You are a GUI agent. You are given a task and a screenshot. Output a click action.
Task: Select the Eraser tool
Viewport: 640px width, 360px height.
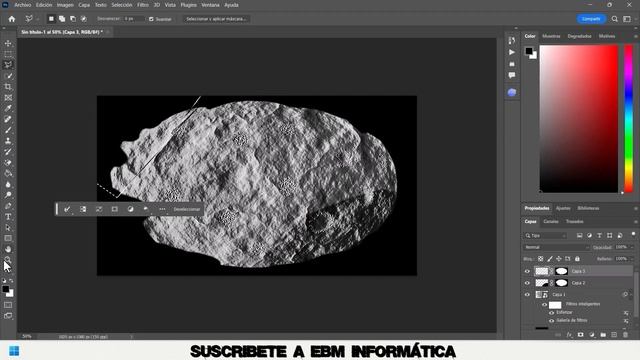tap(8, 162)
